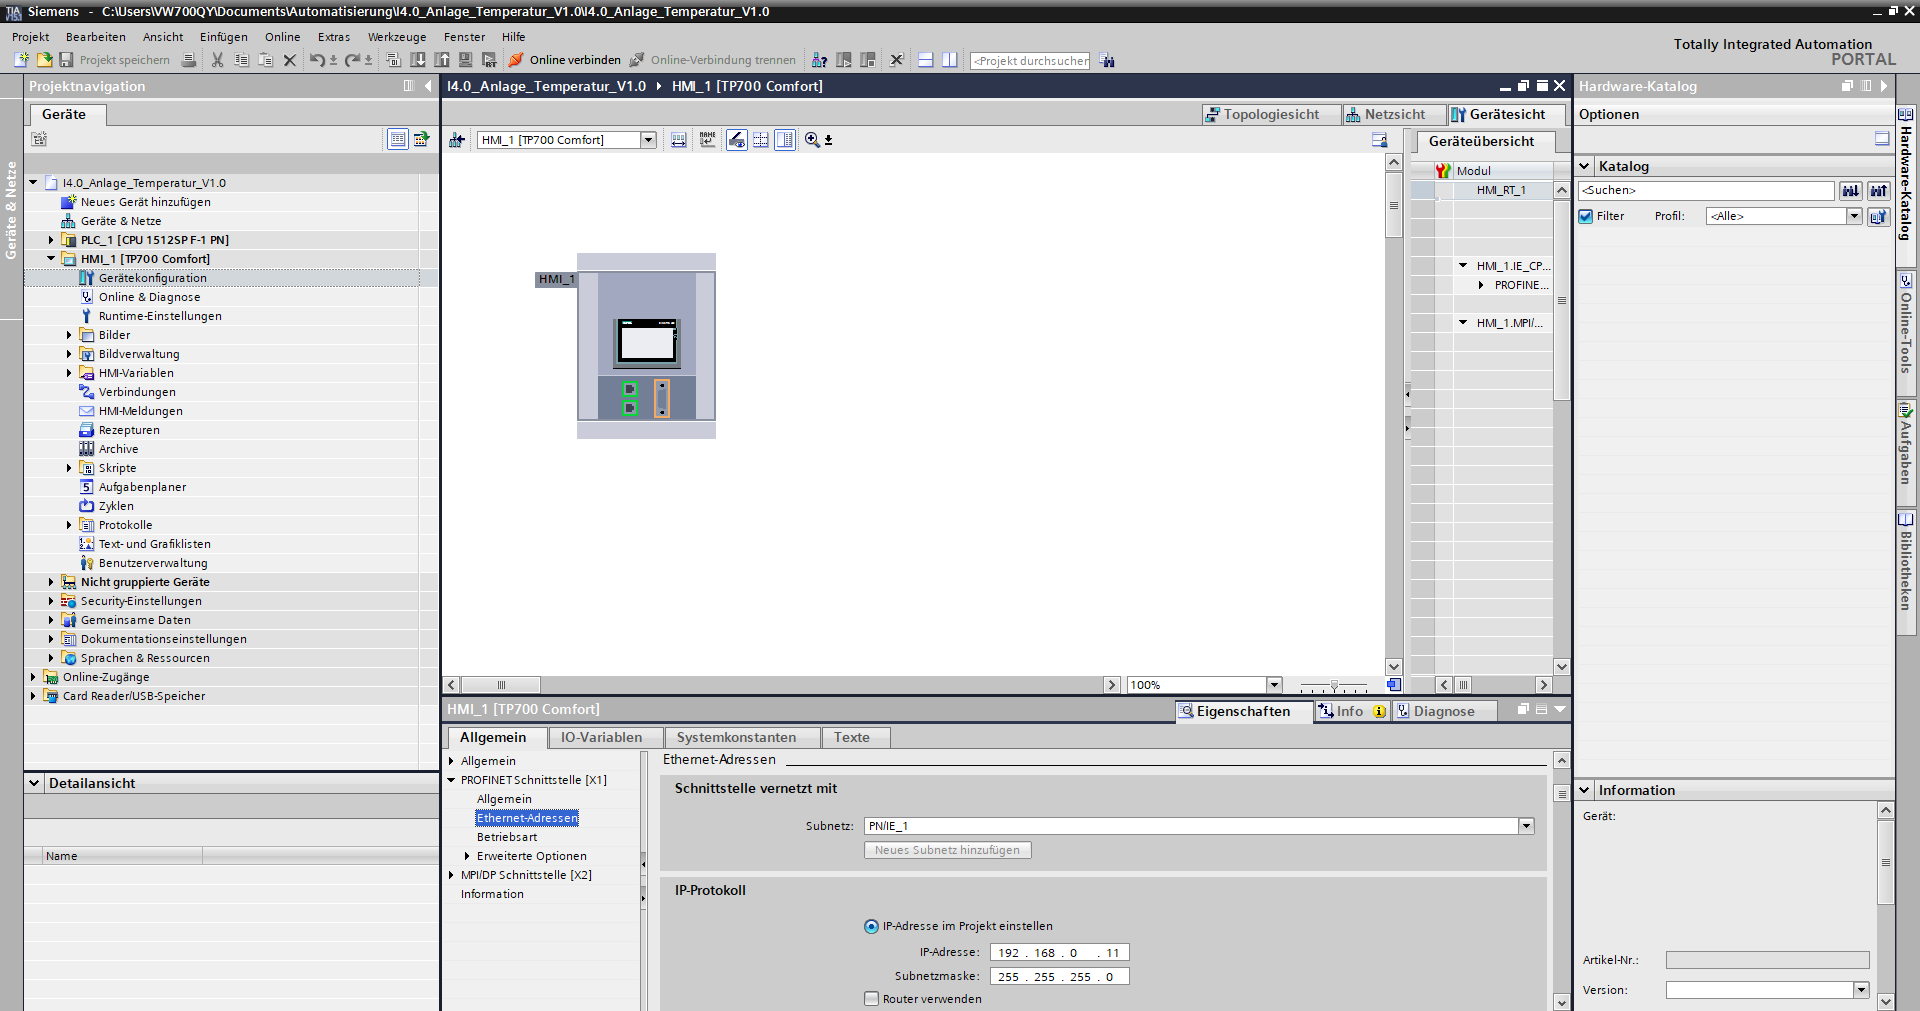Switch to the IO-Variablen tab

(x=601, y=737)
